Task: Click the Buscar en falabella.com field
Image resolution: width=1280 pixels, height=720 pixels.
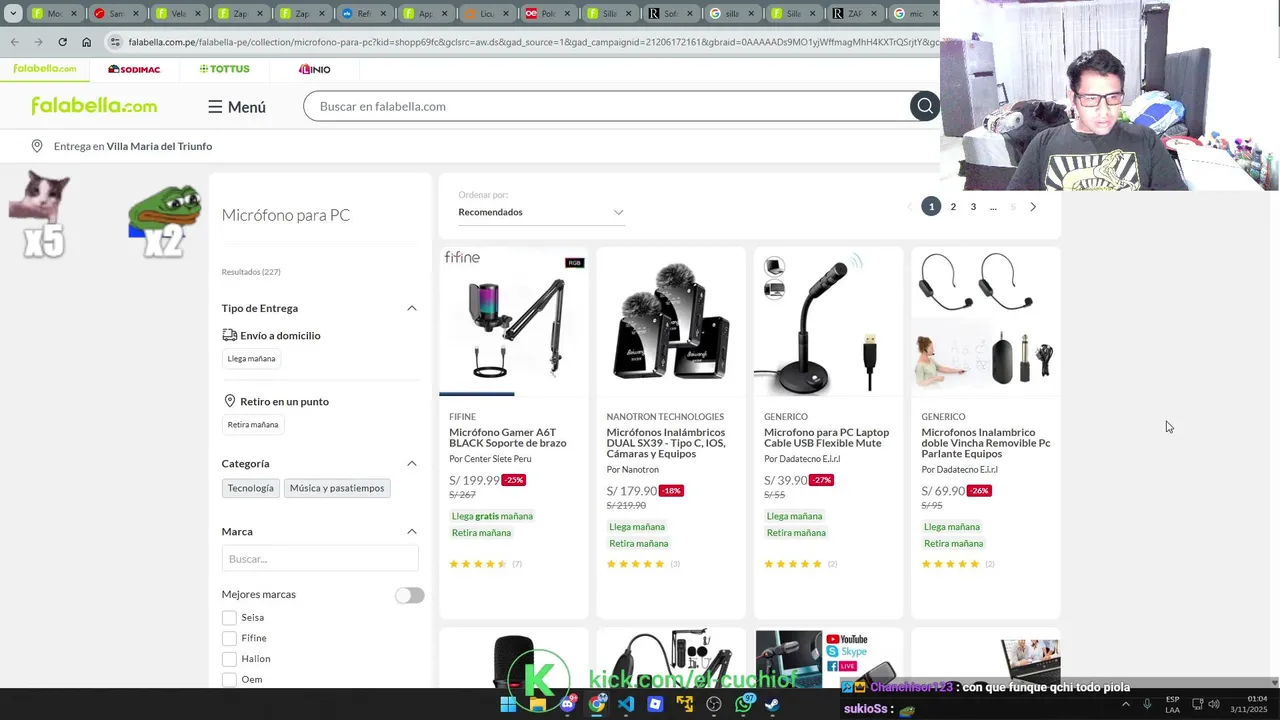Action: pyautogui.click(x=606, y=106)
